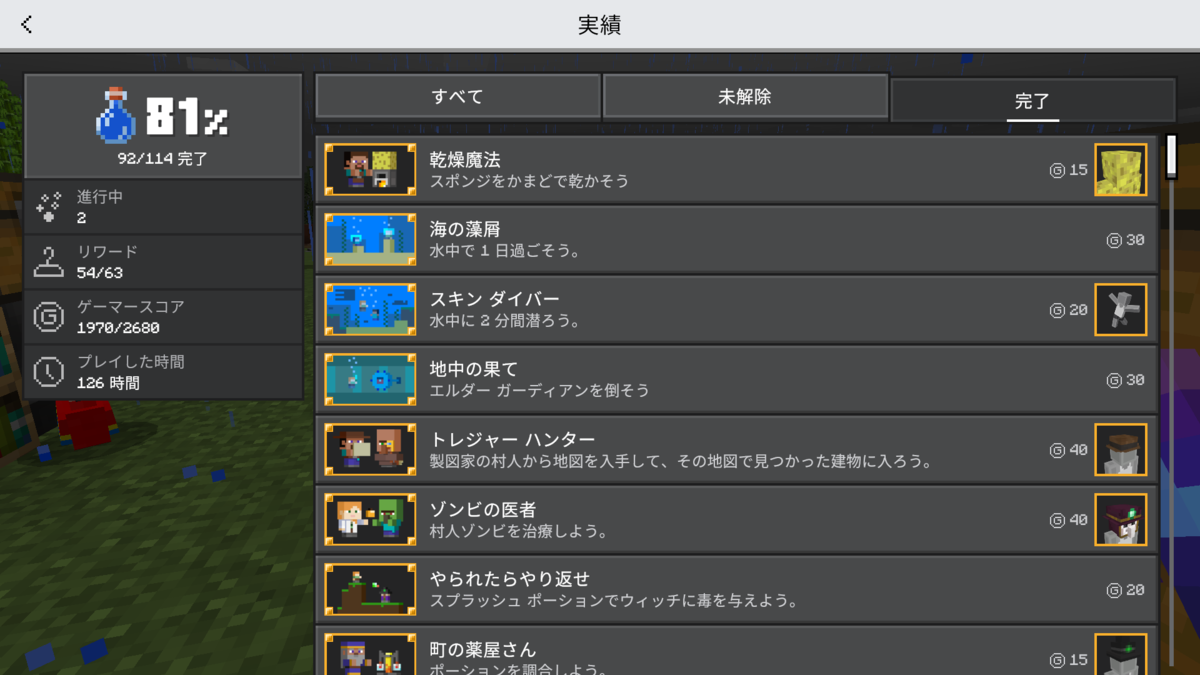
Task: Click the 進行中 sparkle icon
Action: (48, 207)
